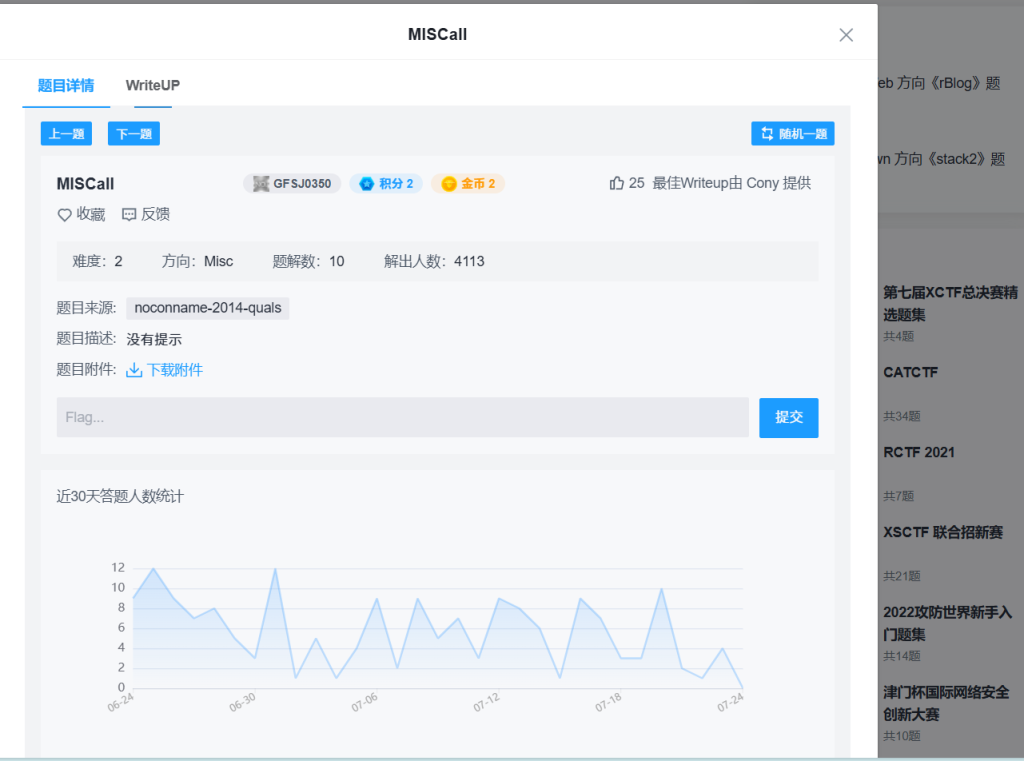The image size is (1024, 761).
Task: Click the gold coin badge icon
Action: pyautogui.click(x=449, y=184)
